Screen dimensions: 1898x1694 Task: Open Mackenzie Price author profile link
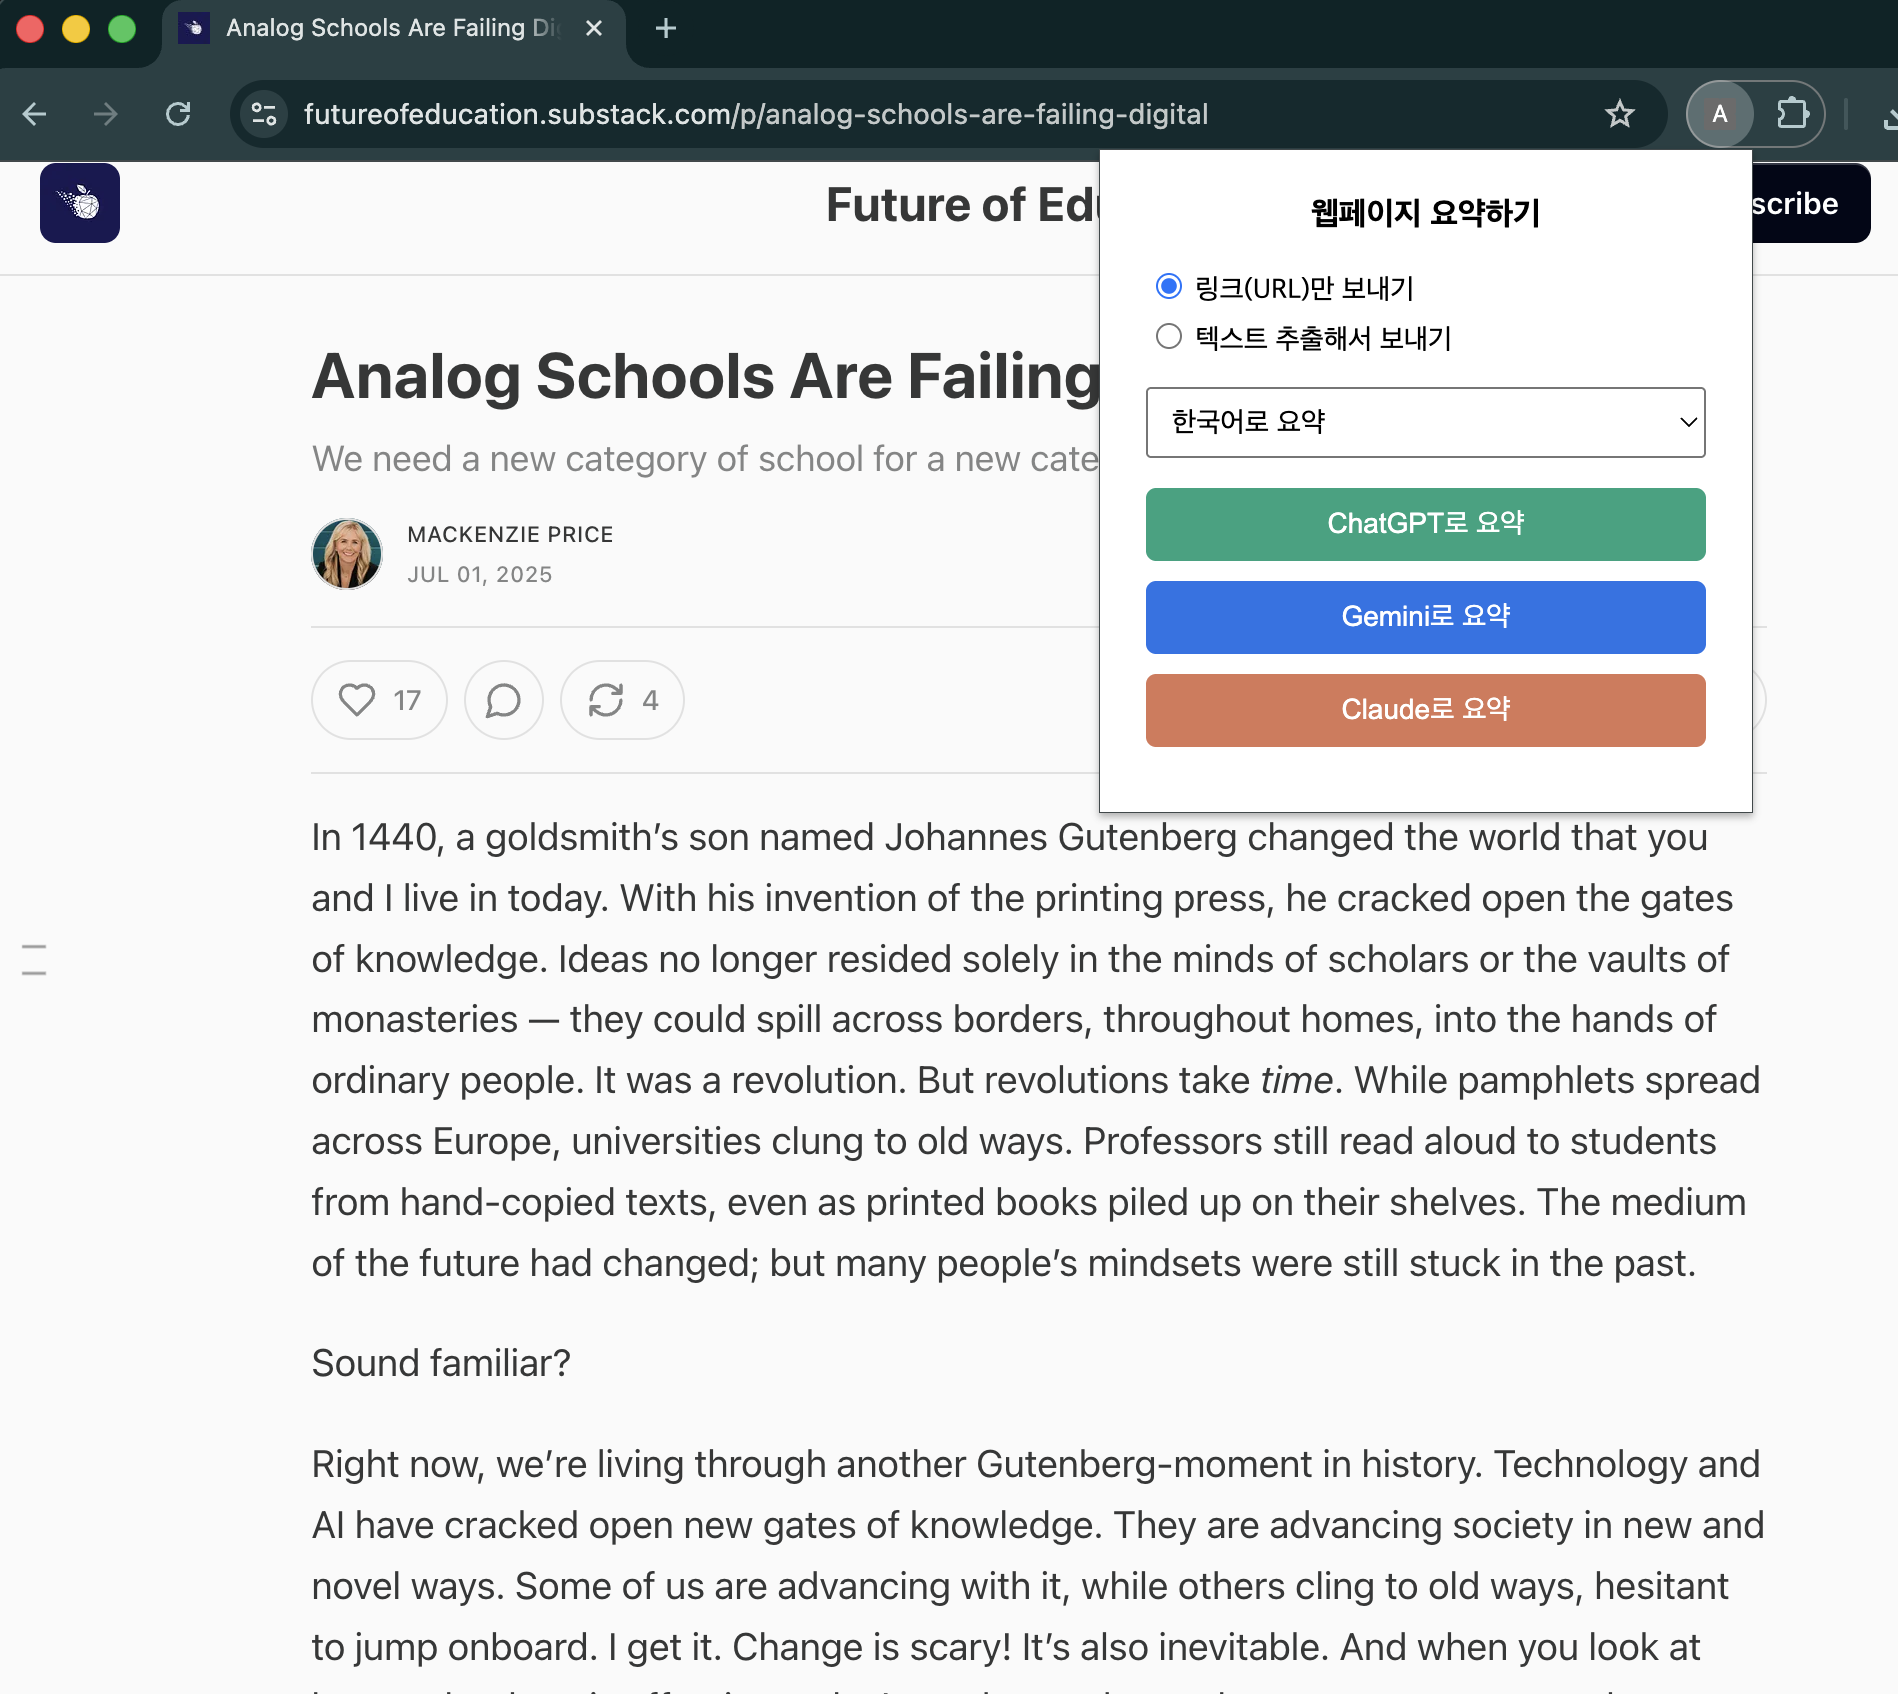[x=510, y=535]
